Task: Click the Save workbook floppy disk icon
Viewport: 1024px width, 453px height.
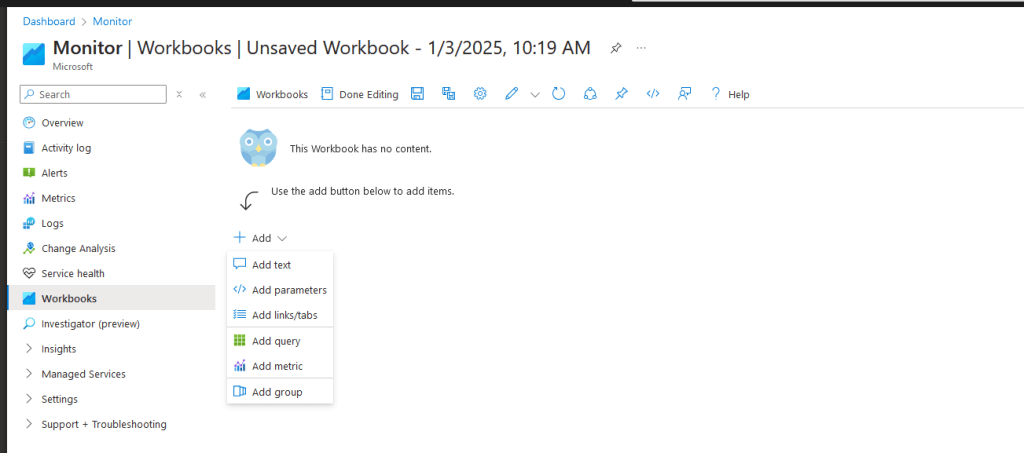Action: coord(418,94)
